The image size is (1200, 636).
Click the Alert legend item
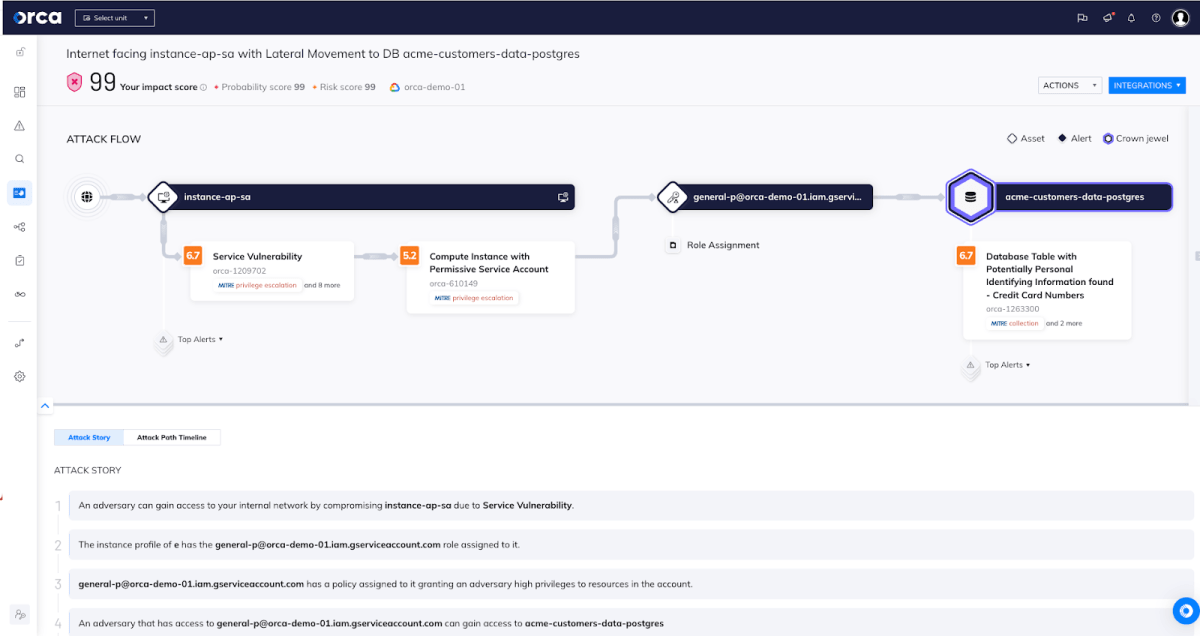1074,139
